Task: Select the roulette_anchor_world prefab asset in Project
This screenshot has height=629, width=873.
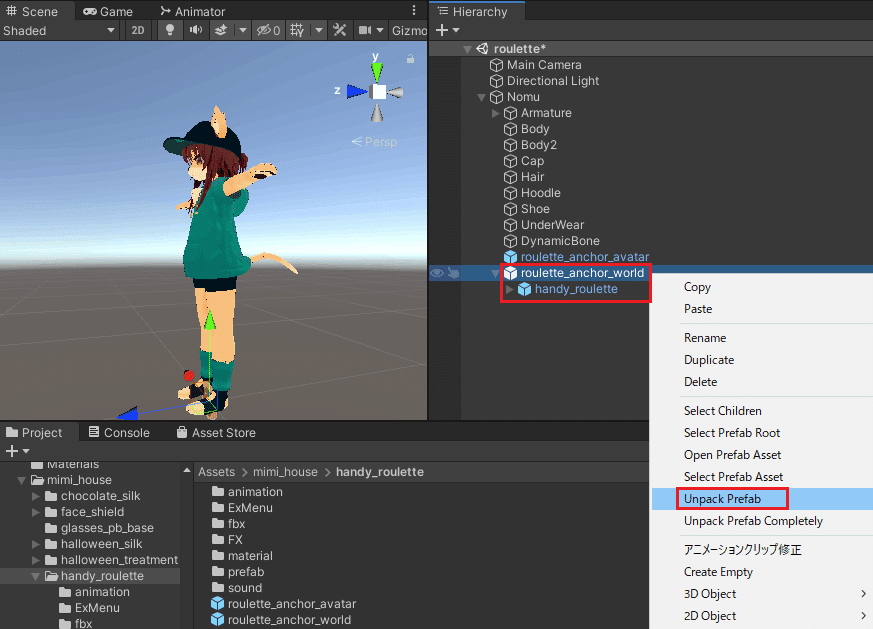Action: pos(289,620)
